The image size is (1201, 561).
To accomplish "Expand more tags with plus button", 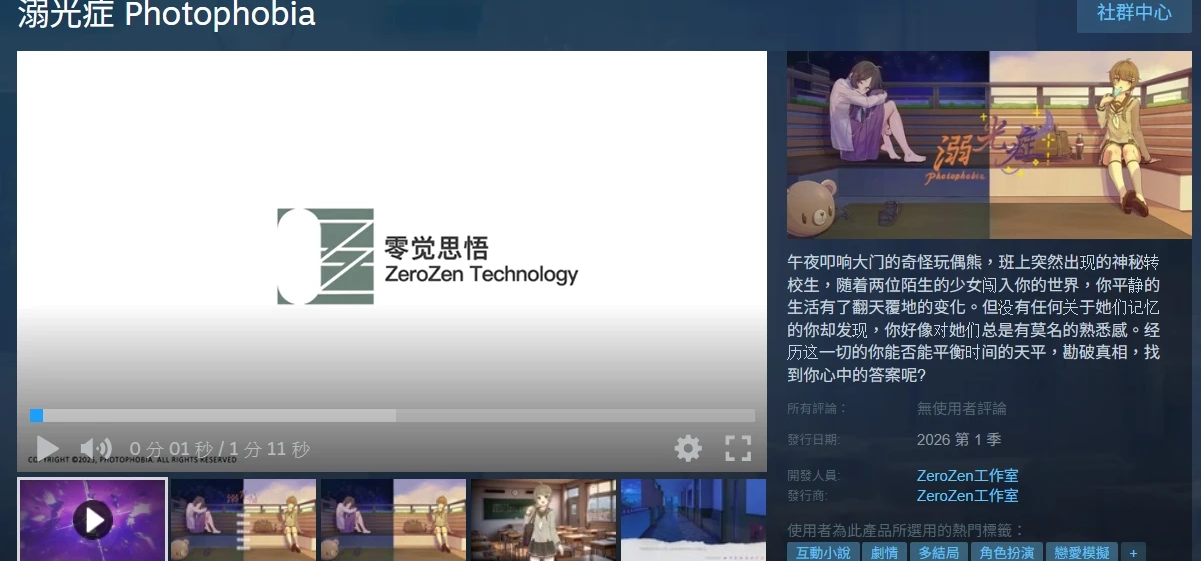I will coord(1133,553).
